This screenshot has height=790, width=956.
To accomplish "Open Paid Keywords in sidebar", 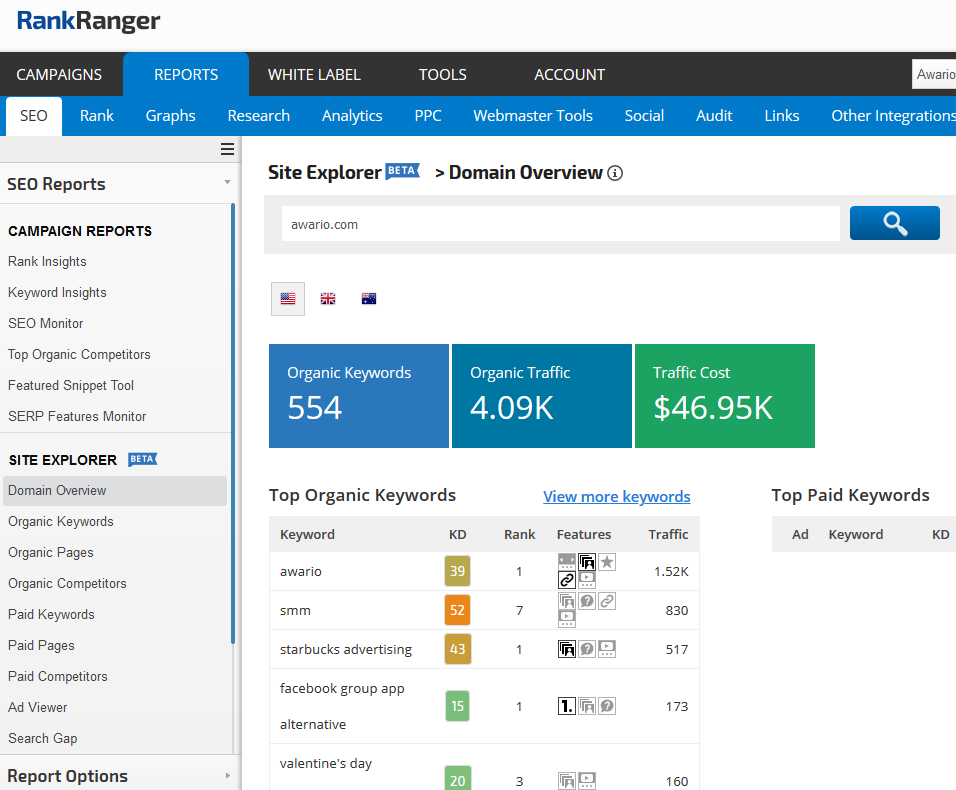I will click(51, 614).
